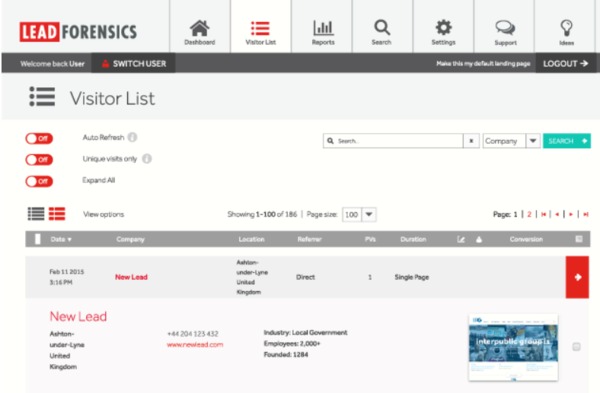Click the Visitor List heading list icon

pyautogui.click(x=42, y=96)
